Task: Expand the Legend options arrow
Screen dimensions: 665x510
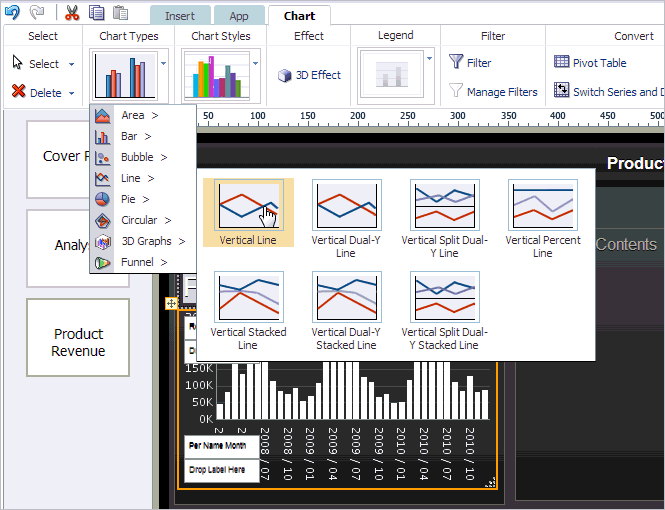Action: point(429,59)
